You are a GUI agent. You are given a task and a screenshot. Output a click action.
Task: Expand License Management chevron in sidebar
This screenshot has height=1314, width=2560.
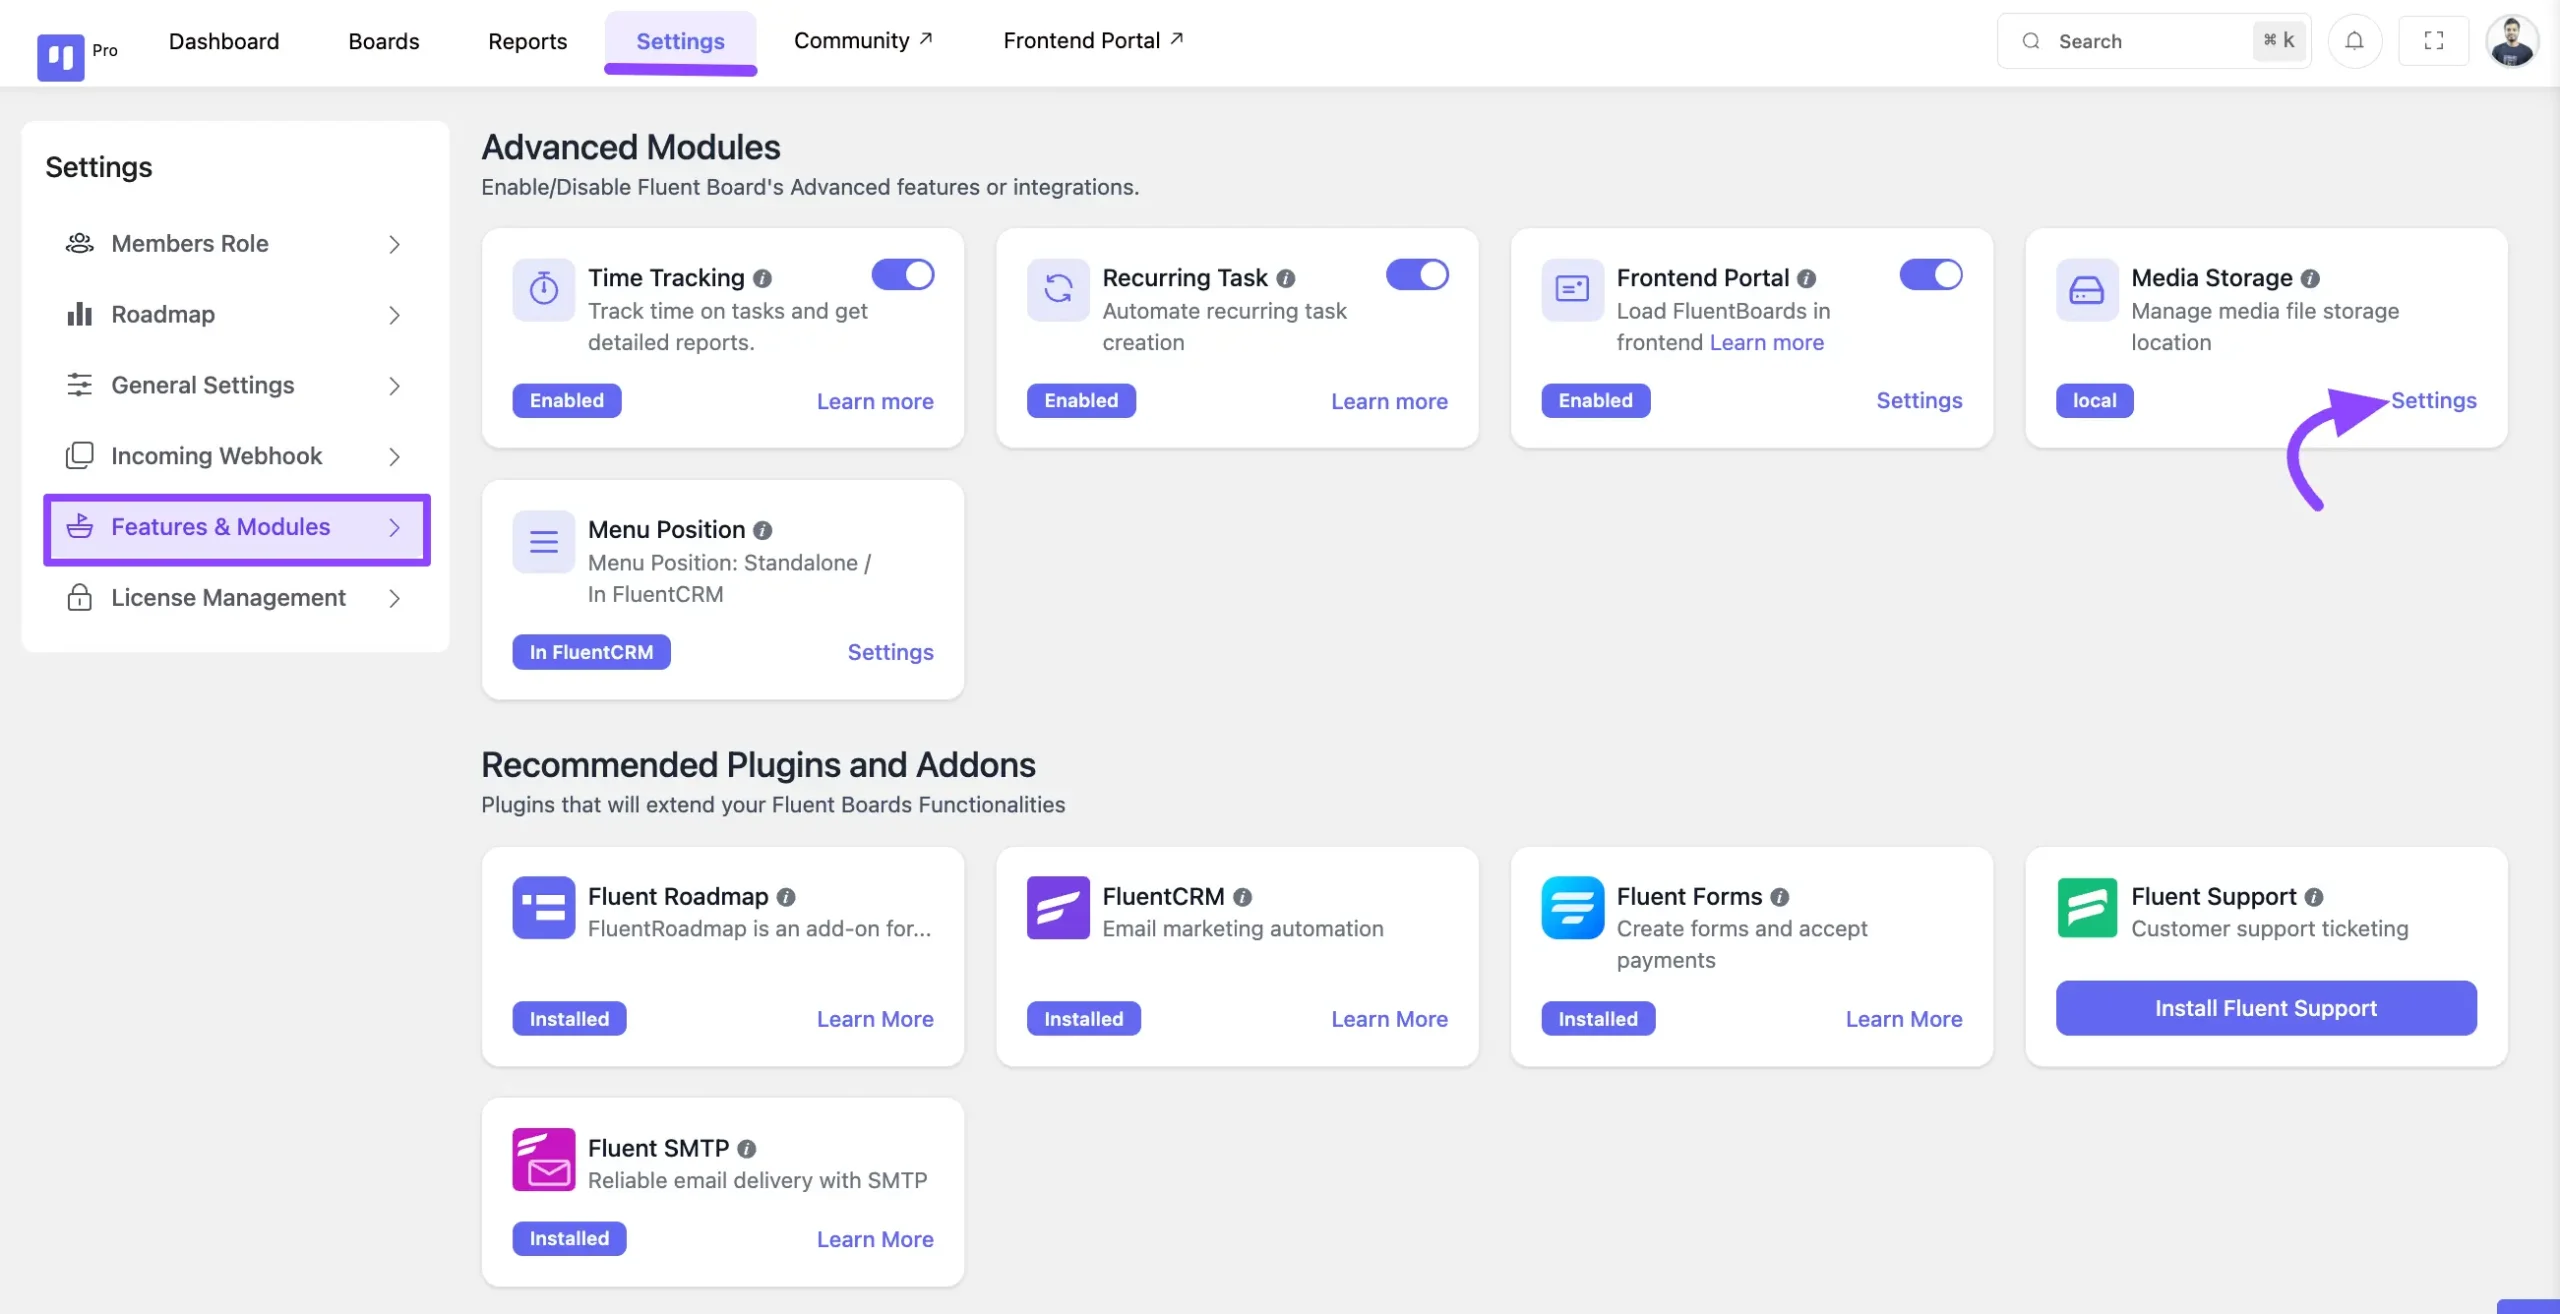click(x=394, y=598)
